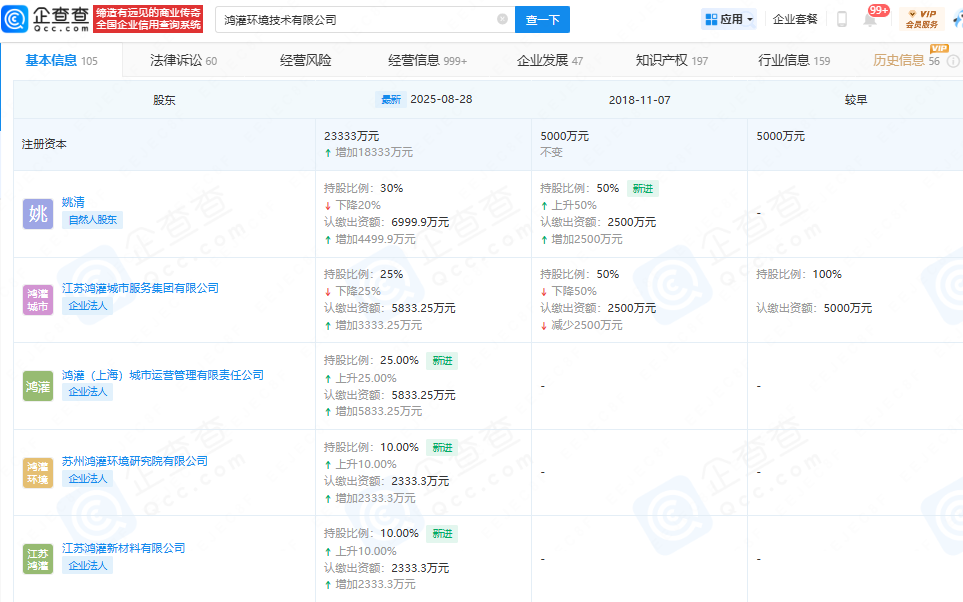Click the info icon beside 历史信息
The image size is (963, 602).
coord(953,61)
